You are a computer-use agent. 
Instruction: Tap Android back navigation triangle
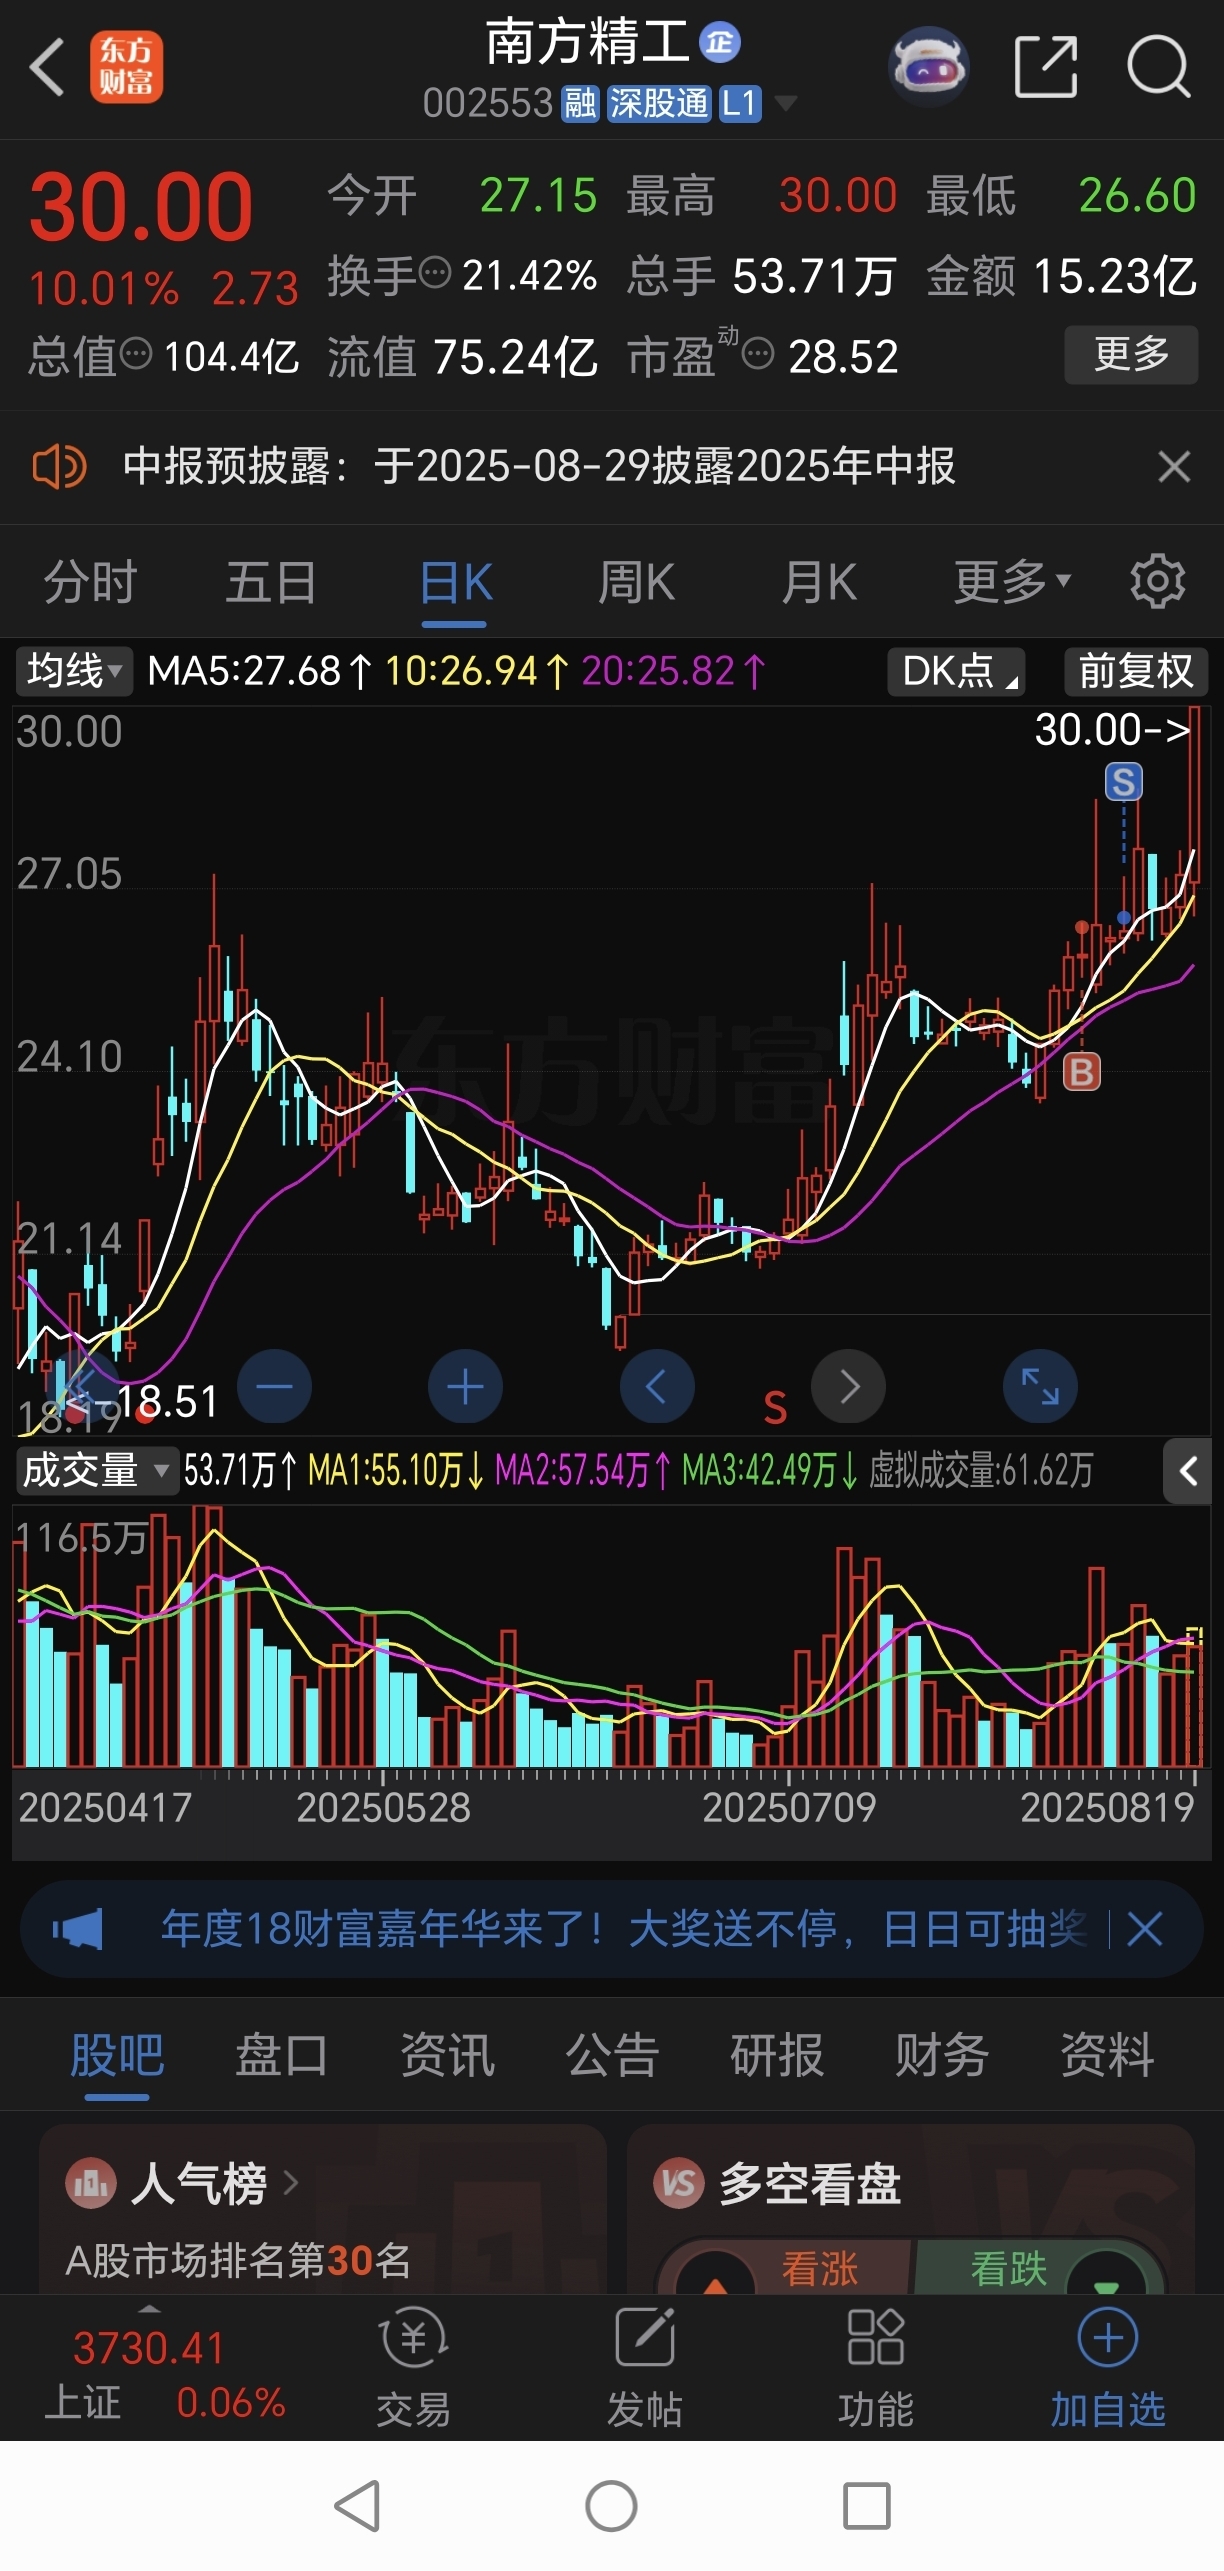tap(358, 2506)
